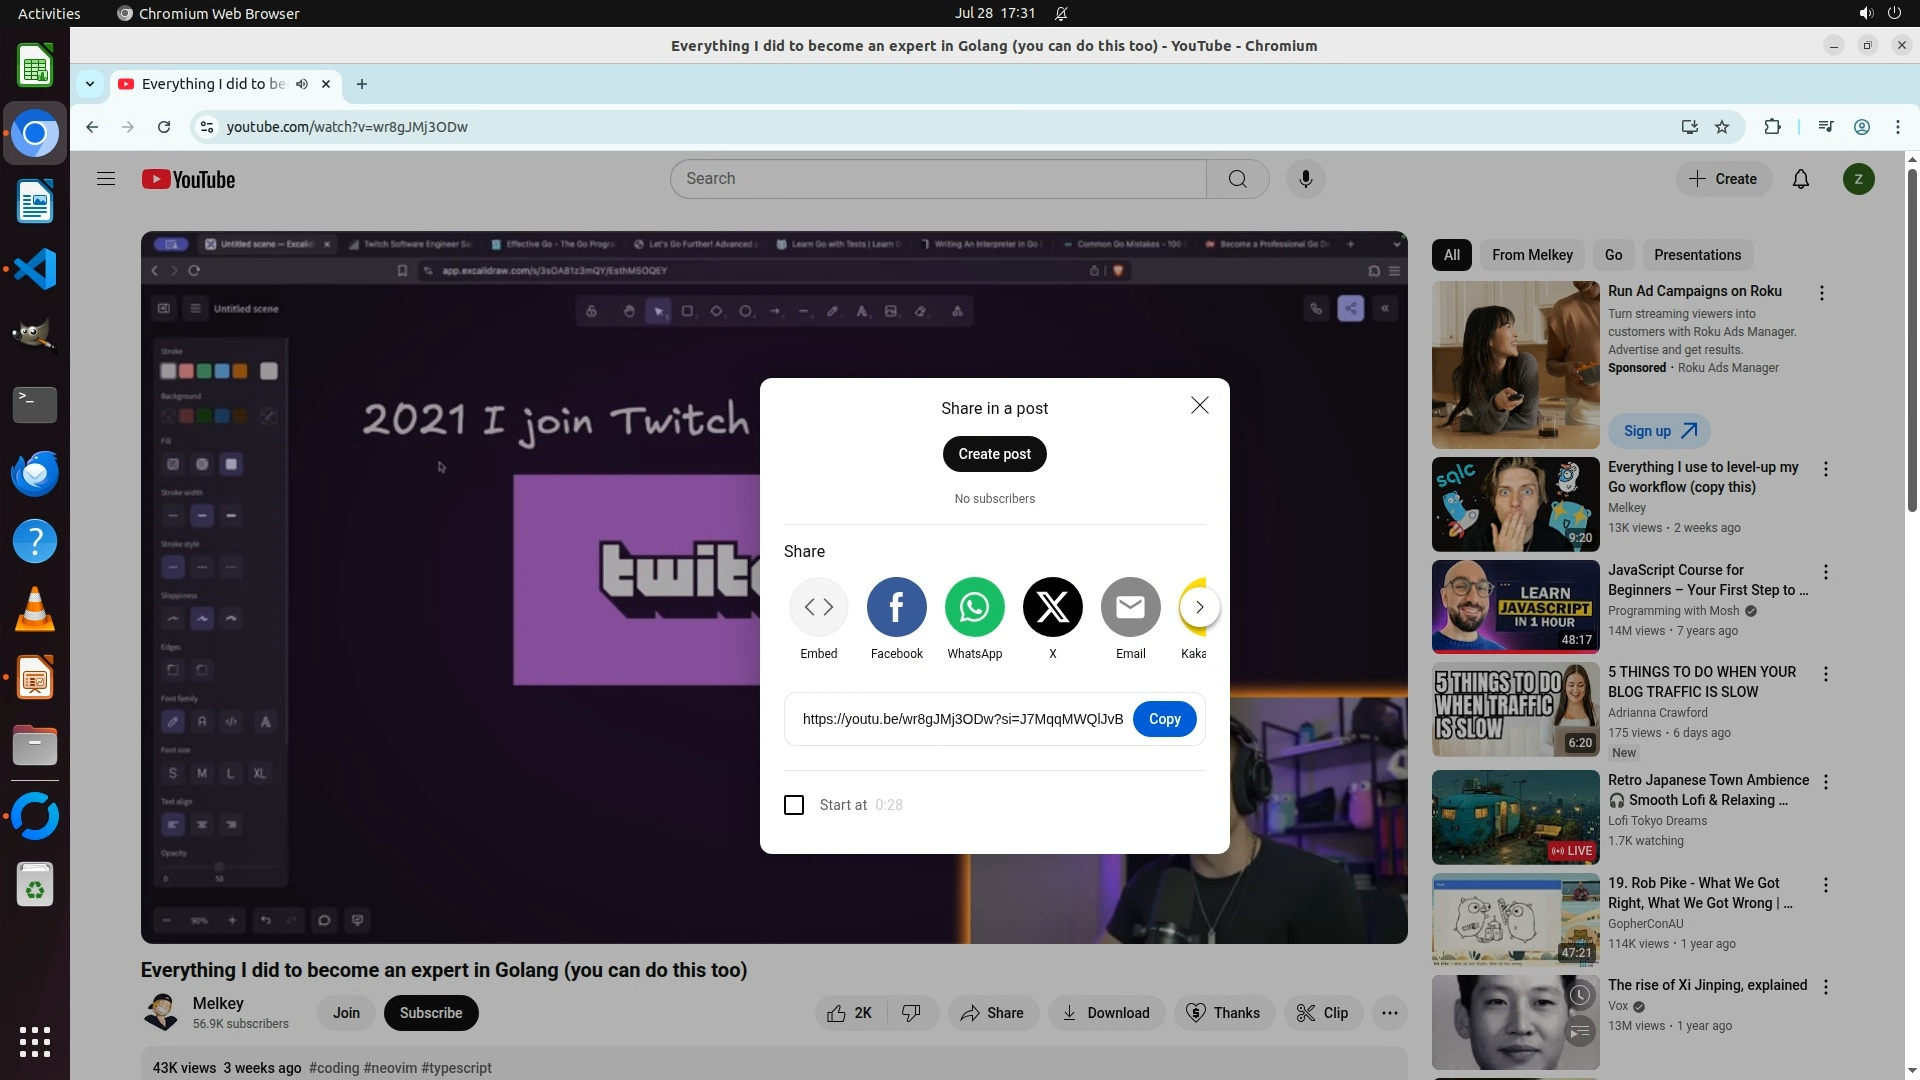Open the Embed share option
The height and width of the screenshot is (1080, 1920).
[x=818, y=607]
